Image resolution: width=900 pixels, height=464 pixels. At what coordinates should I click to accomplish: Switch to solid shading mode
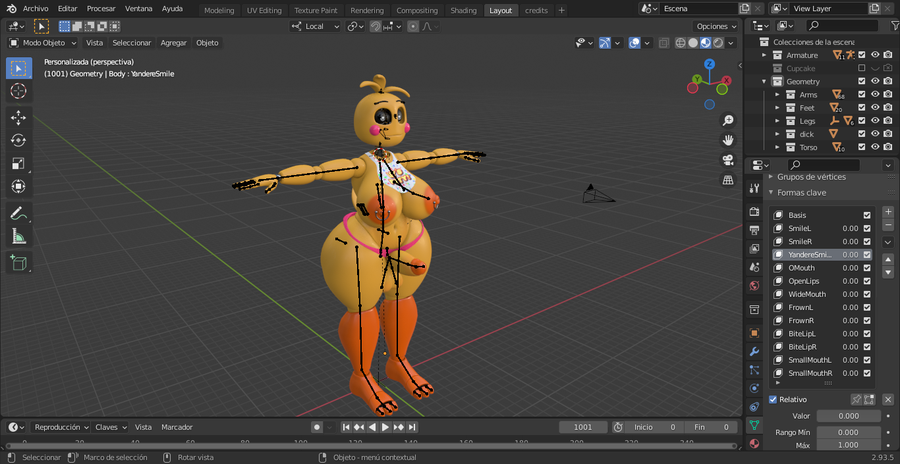click(693, 43)
